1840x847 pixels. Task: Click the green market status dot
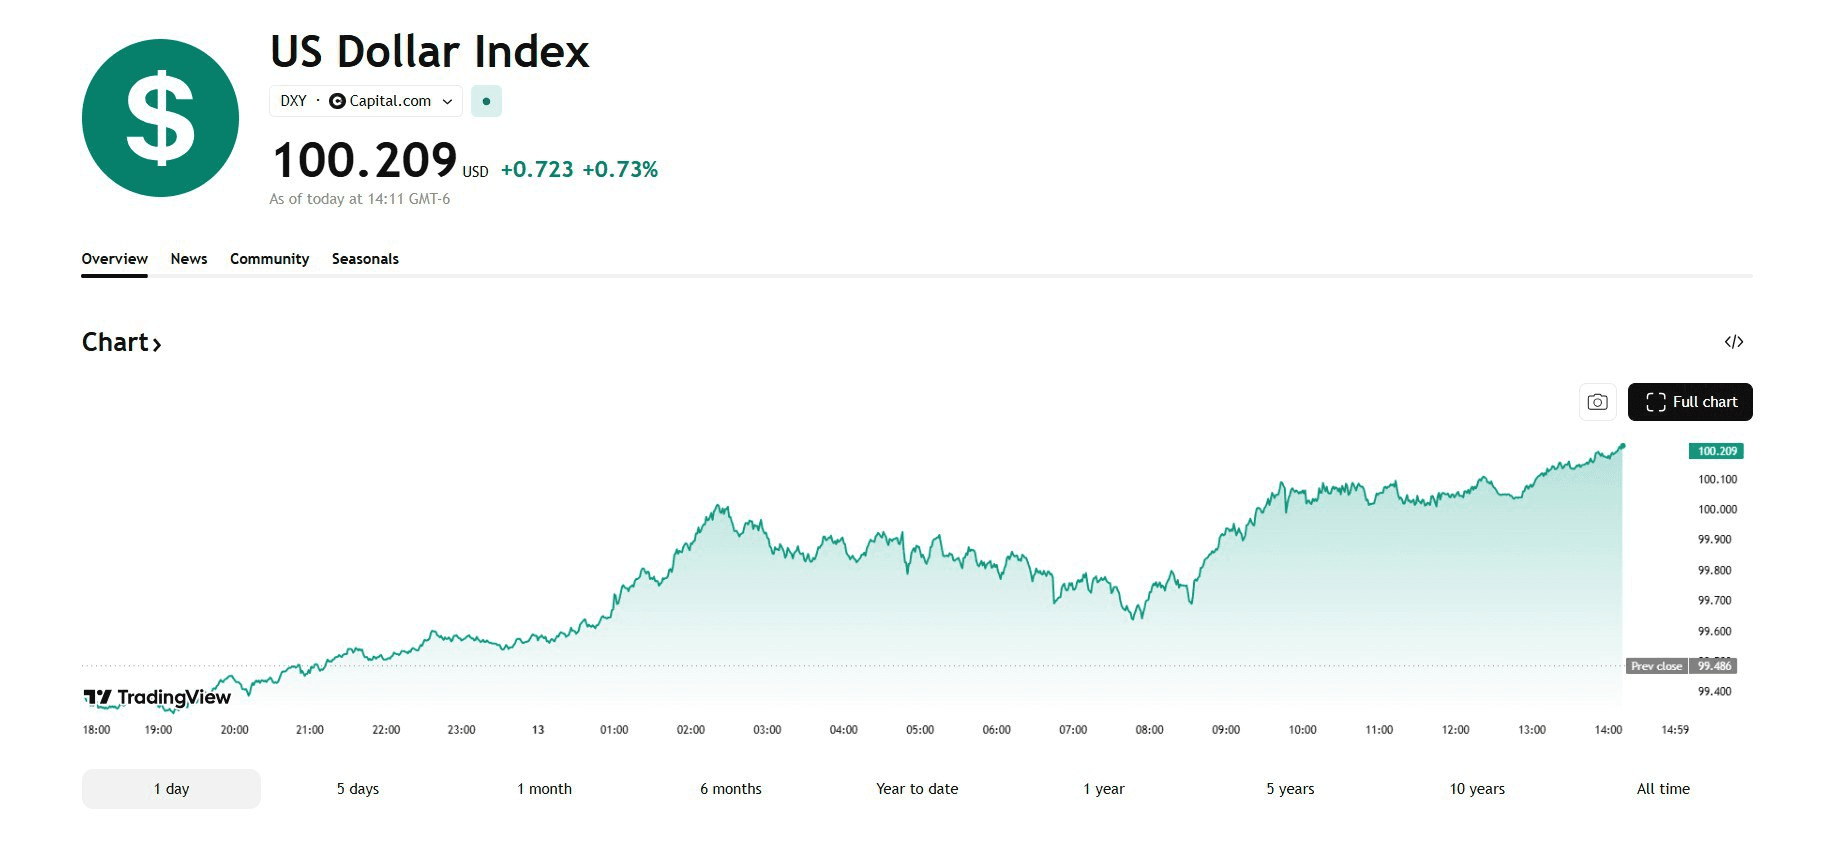click(x=486, y=101)
